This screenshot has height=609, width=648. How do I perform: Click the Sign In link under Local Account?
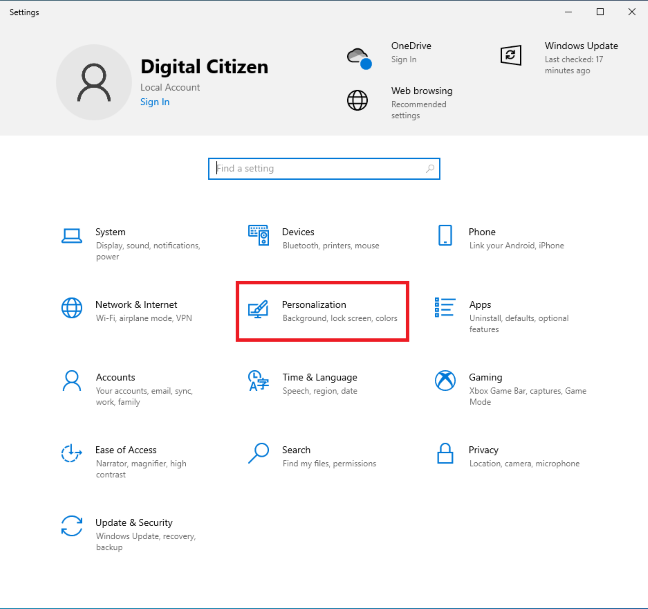pos(155,102)
